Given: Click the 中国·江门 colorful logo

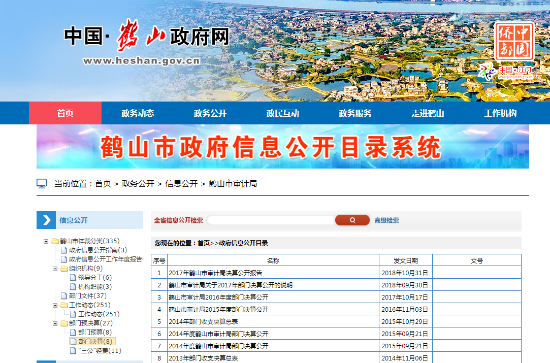Looking at the screenshot, I should (505, 71).
